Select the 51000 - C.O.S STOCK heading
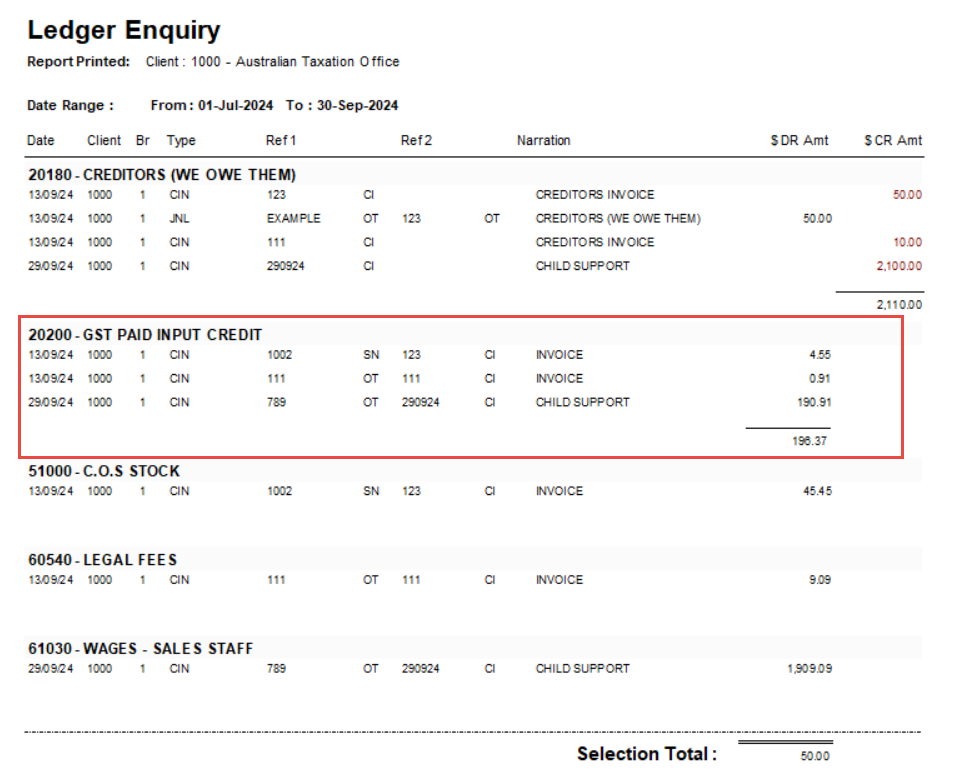Image resolution: width=959 pixels, height=770 pixels. coord(103,471)
